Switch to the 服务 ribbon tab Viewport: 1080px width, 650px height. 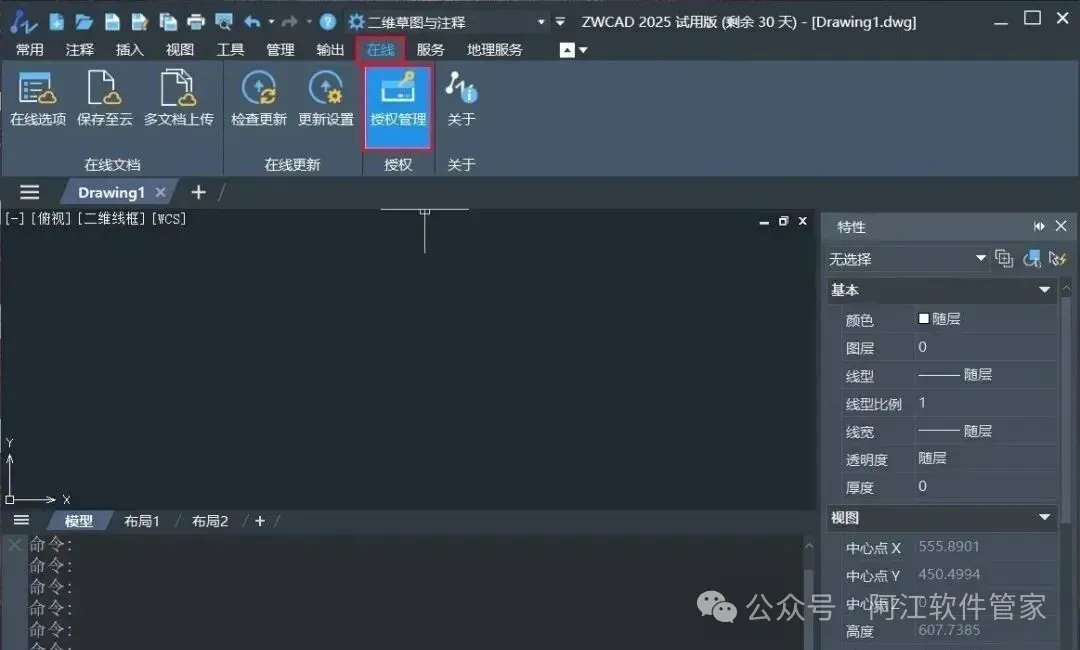point(430,50)
